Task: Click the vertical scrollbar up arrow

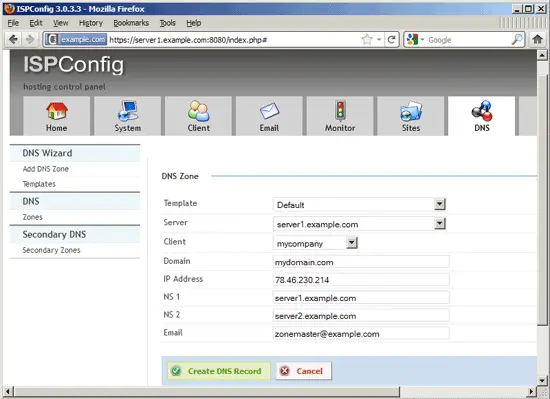Action: [542, 55]
